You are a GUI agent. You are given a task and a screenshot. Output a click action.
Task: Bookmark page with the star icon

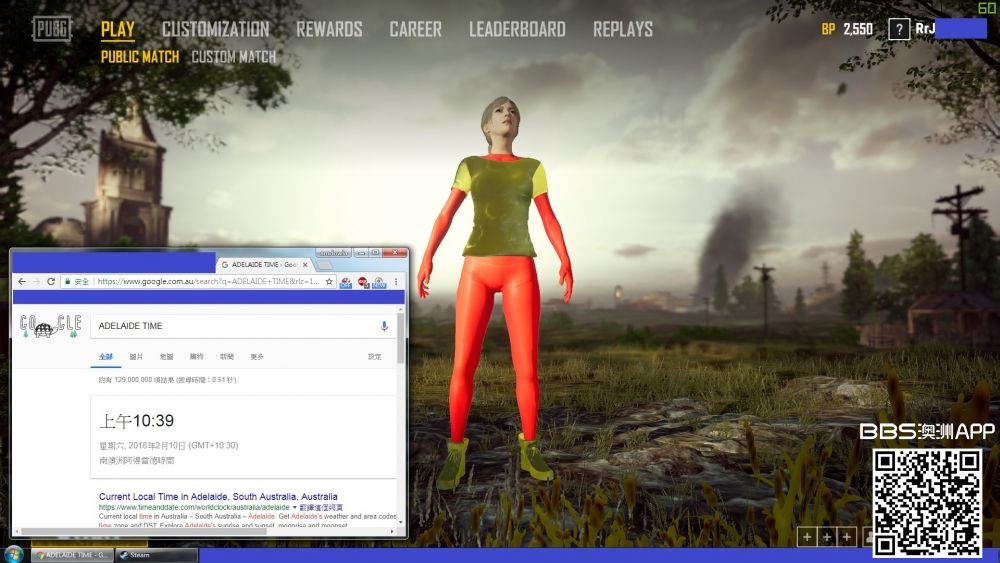[329, 281]
